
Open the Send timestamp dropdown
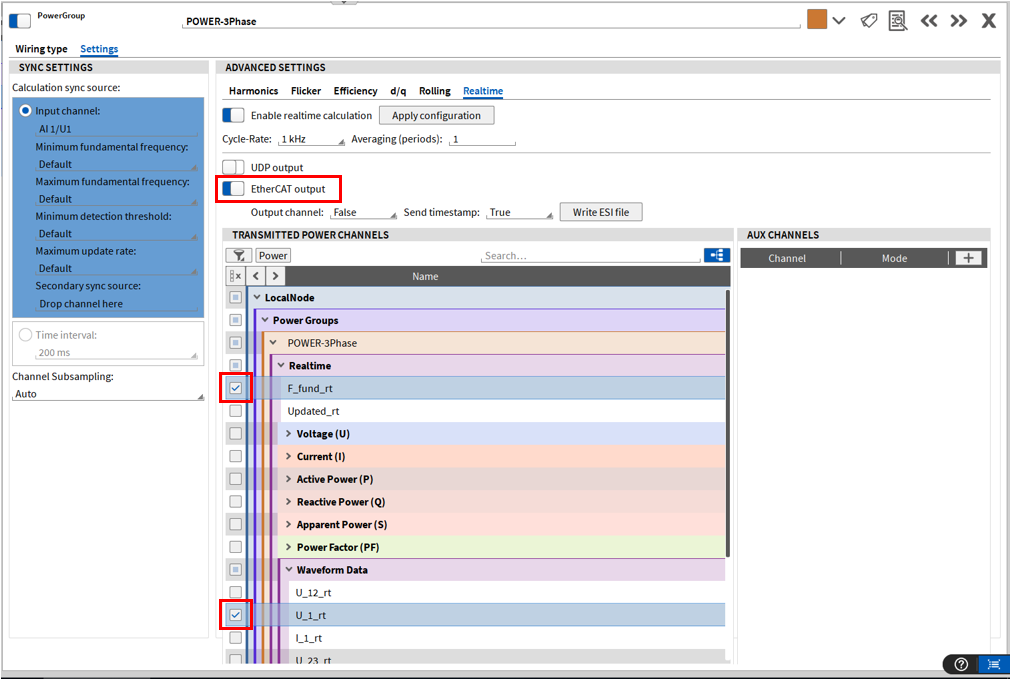[520, 212]
